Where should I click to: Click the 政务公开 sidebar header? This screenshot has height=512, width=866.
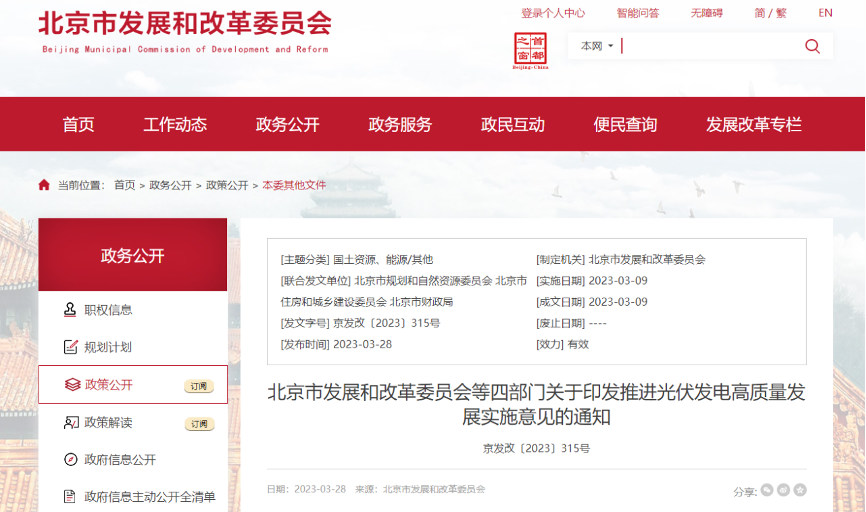133,255
